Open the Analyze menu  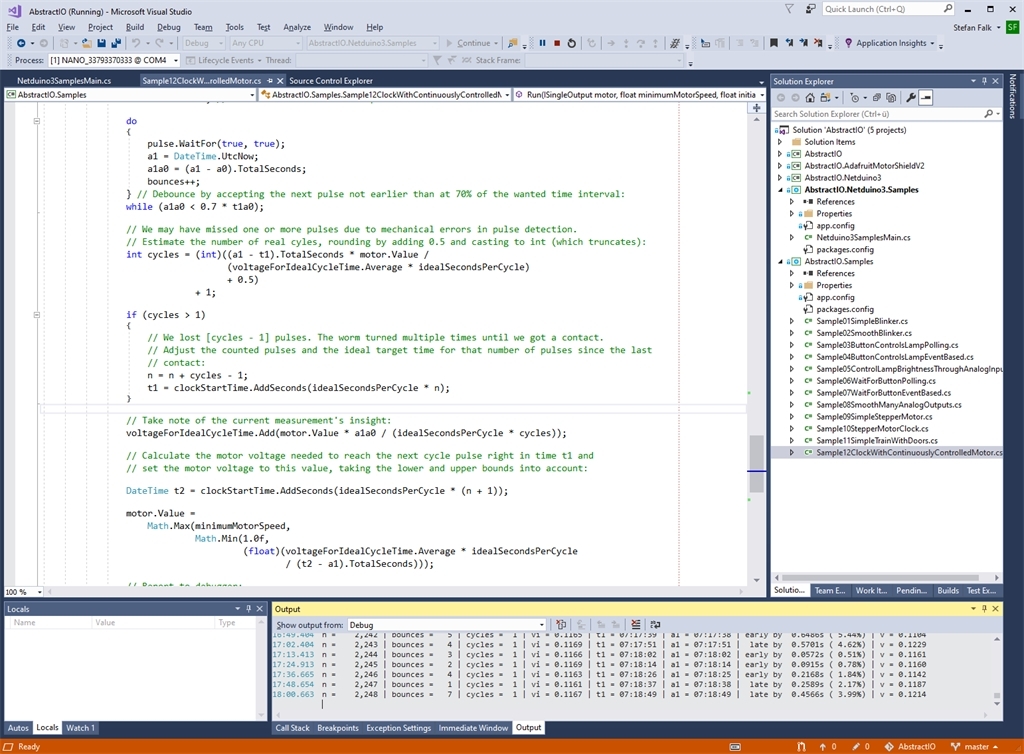tap(297, 27)
